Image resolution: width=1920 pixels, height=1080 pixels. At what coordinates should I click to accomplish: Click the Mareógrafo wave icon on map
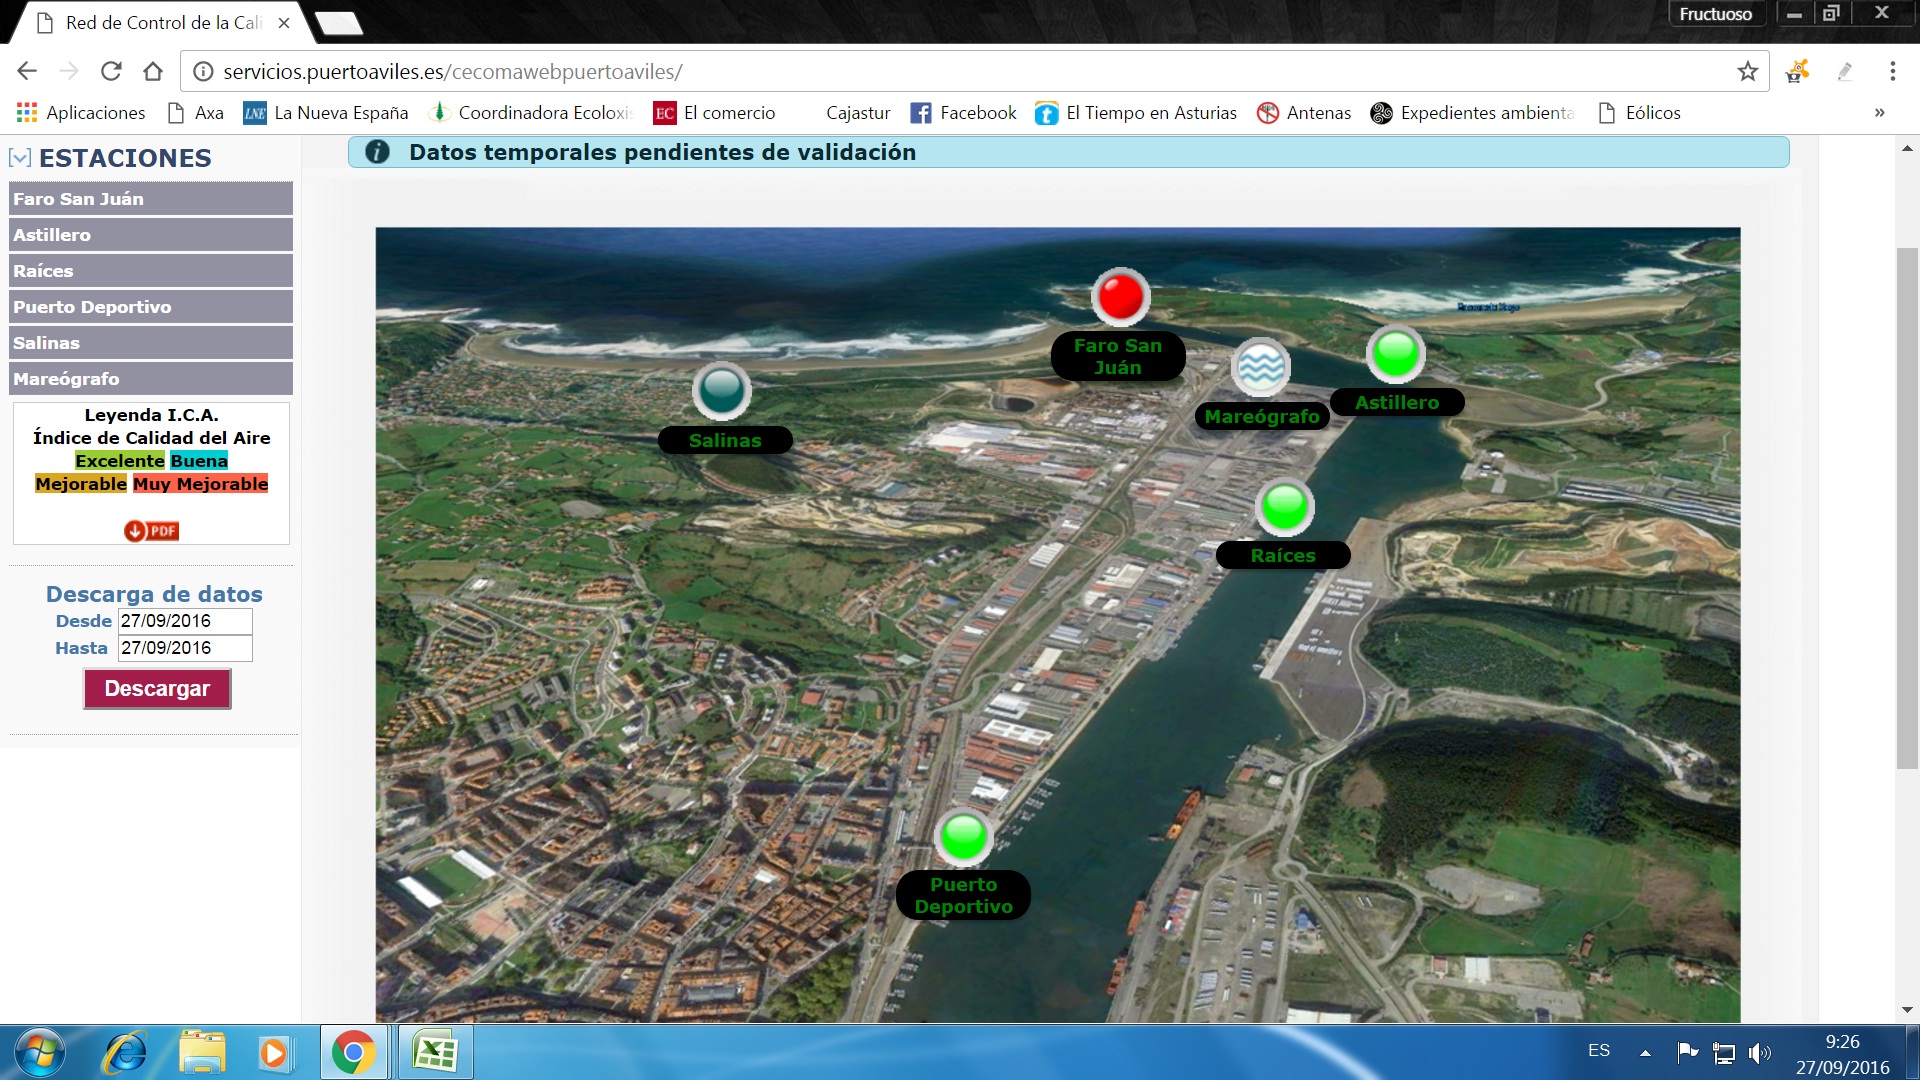(x=1260, y=367)
